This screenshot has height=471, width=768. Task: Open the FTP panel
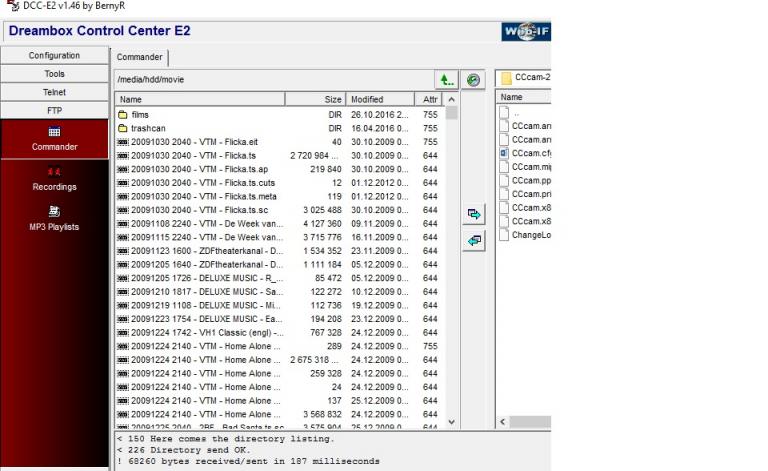tap(54, 110)
